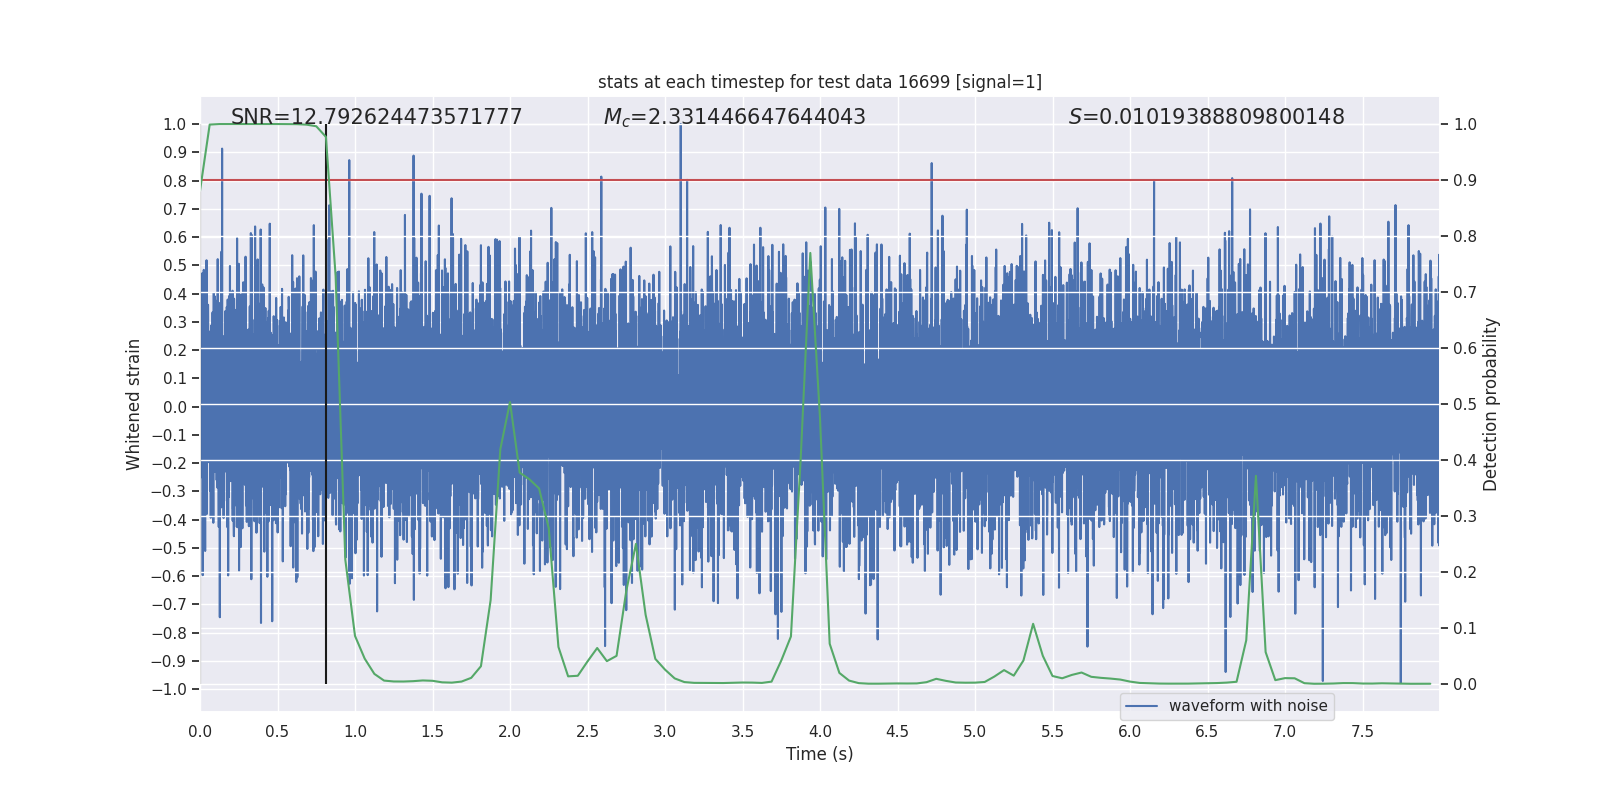The image size is (1600, 800).
Task: Click the S=0.0101938 annotation text
Action: [x=1206, y=117]
